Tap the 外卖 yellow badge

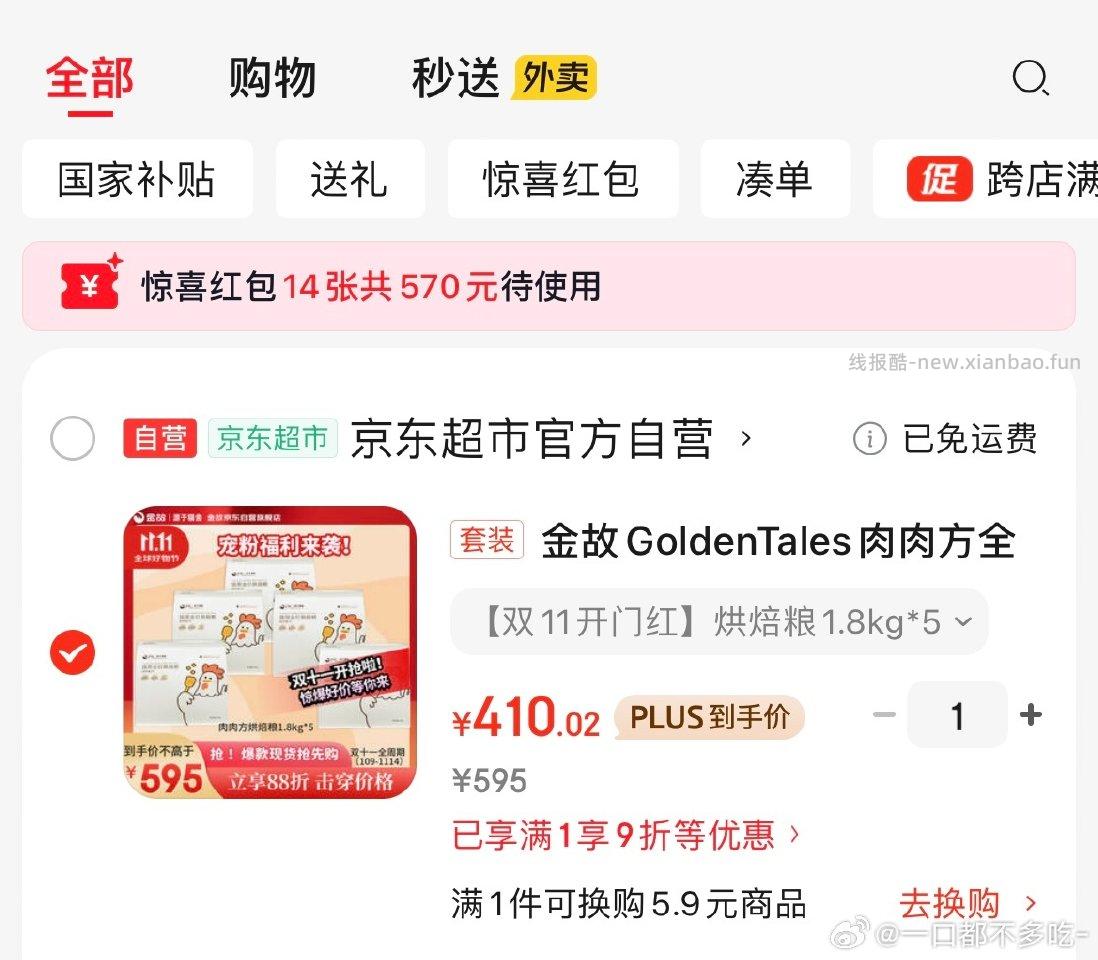tap(554, 78)
